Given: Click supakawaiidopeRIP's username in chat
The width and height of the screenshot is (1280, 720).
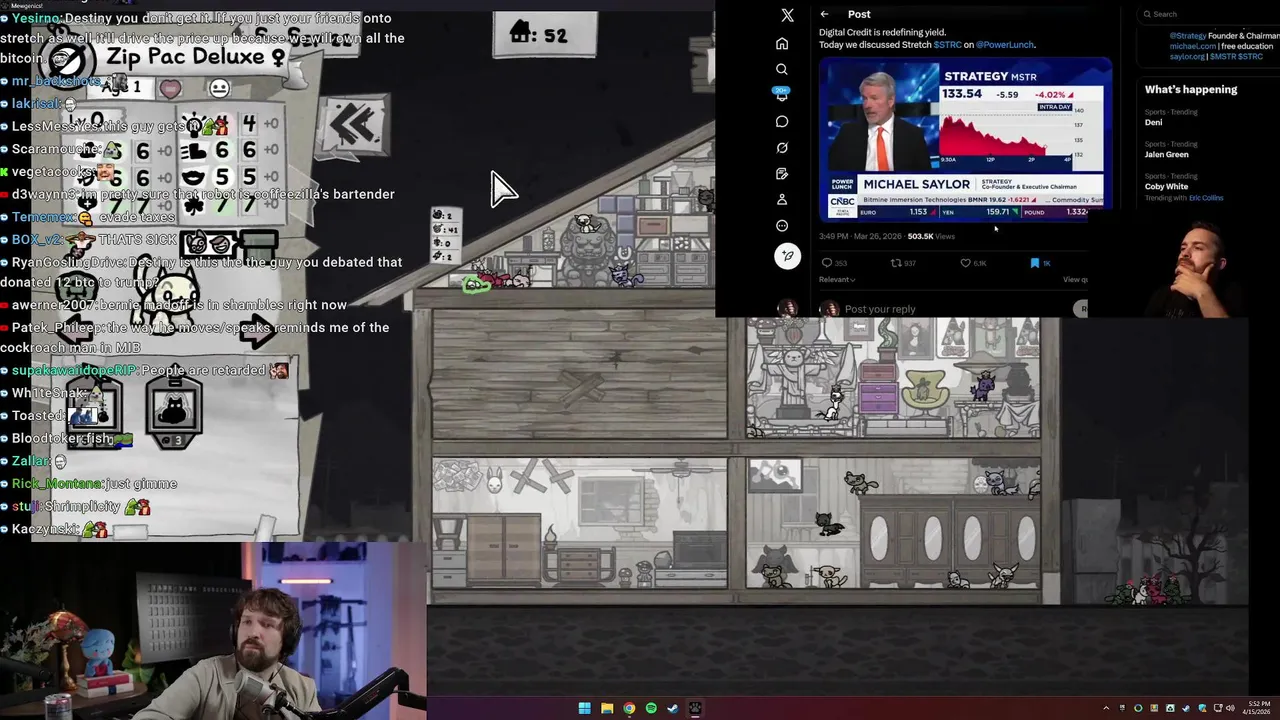Looking at the screenshot, I should pyautogui.click(x=74, y=370).
